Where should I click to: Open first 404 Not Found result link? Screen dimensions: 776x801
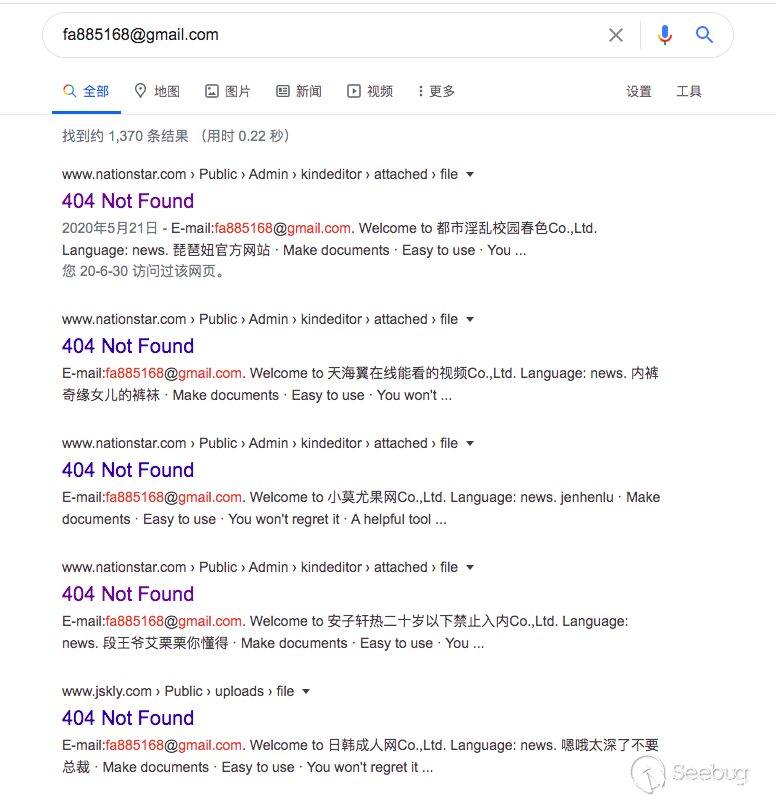(128, 201)
